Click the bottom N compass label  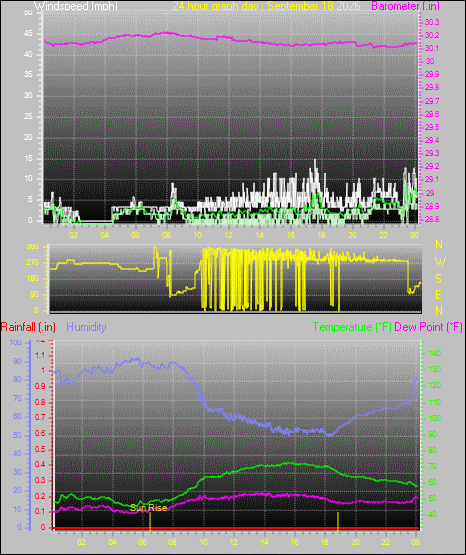pos(439,310)
